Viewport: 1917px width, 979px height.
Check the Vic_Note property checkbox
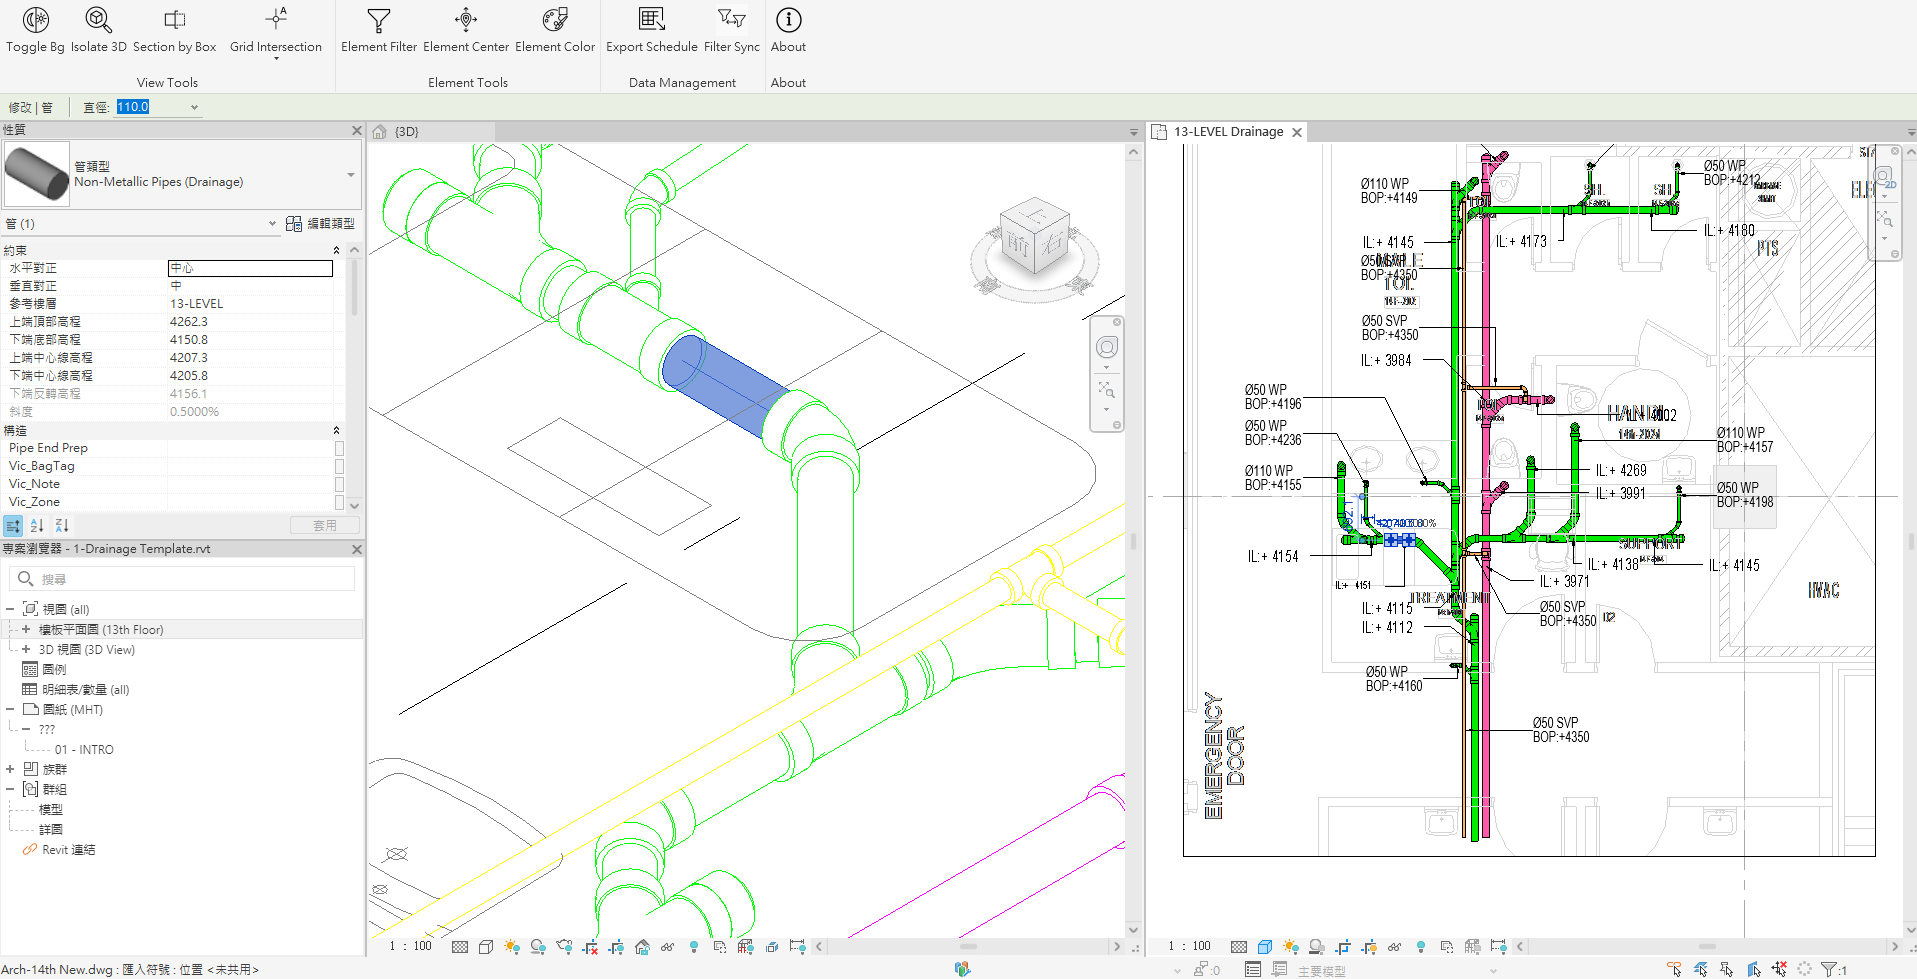pyautogui.click(x=339, y=485)
